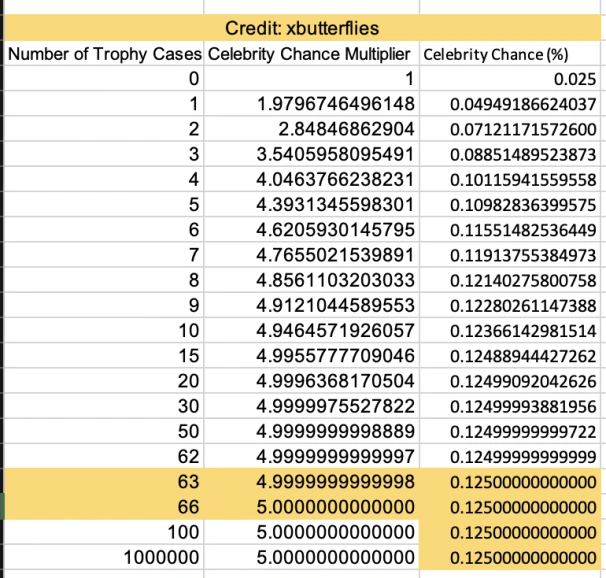Click the trophy cases cell with 3
606x578 pixels.
(104, 154)
